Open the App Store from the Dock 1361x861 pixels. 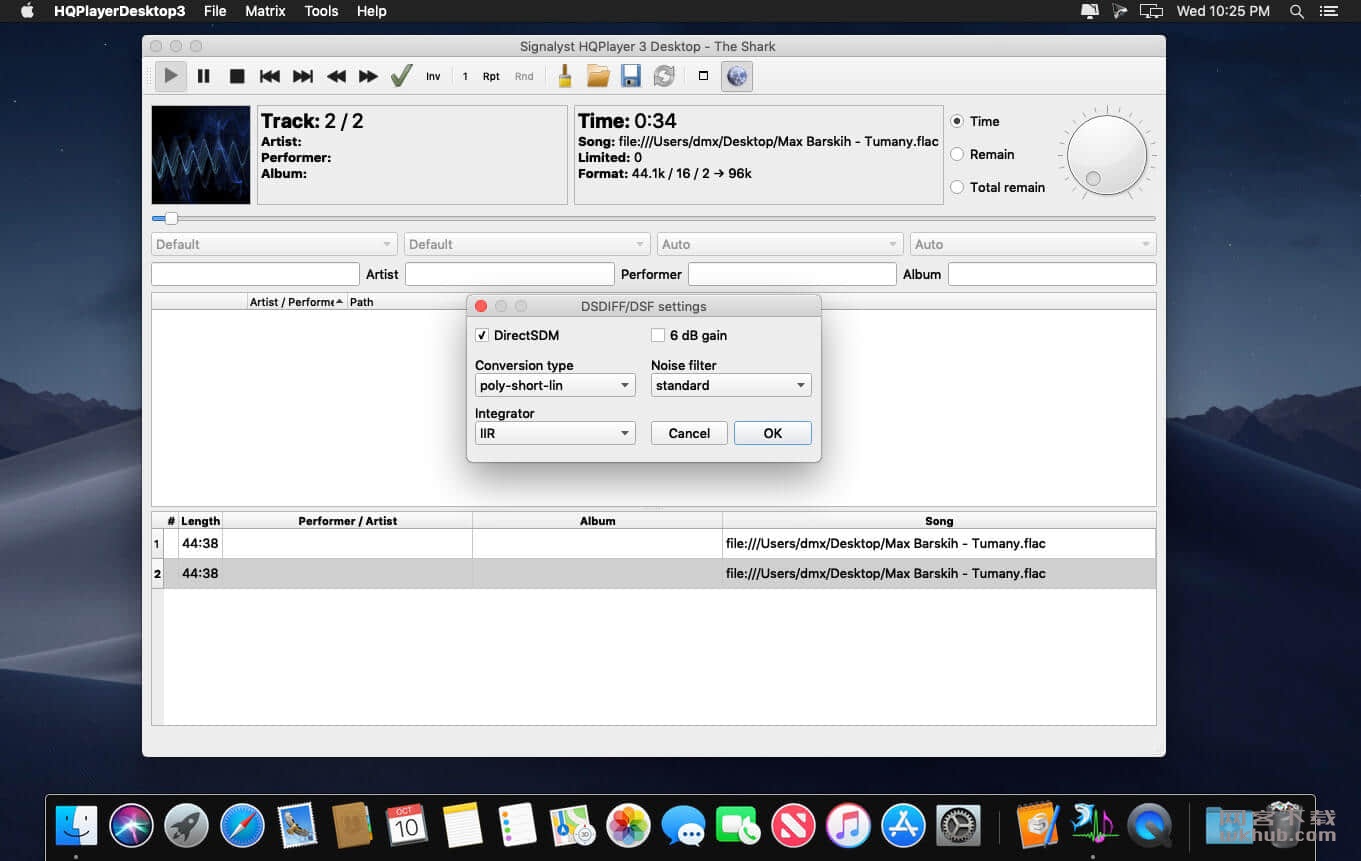pos(903,826)
